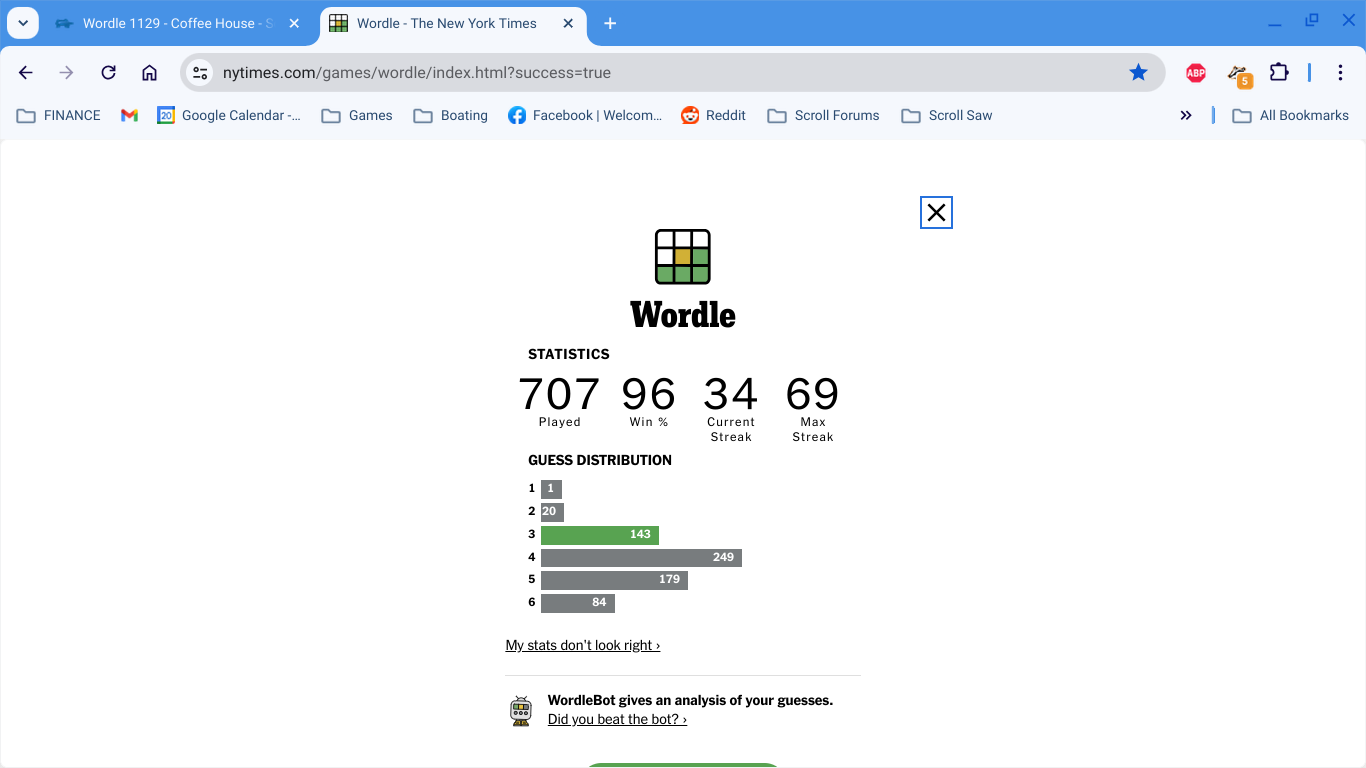The image size is (1366, 768).
Task: Show hidden bookmarks with double chevron
Action: [x=1185, y=115]
